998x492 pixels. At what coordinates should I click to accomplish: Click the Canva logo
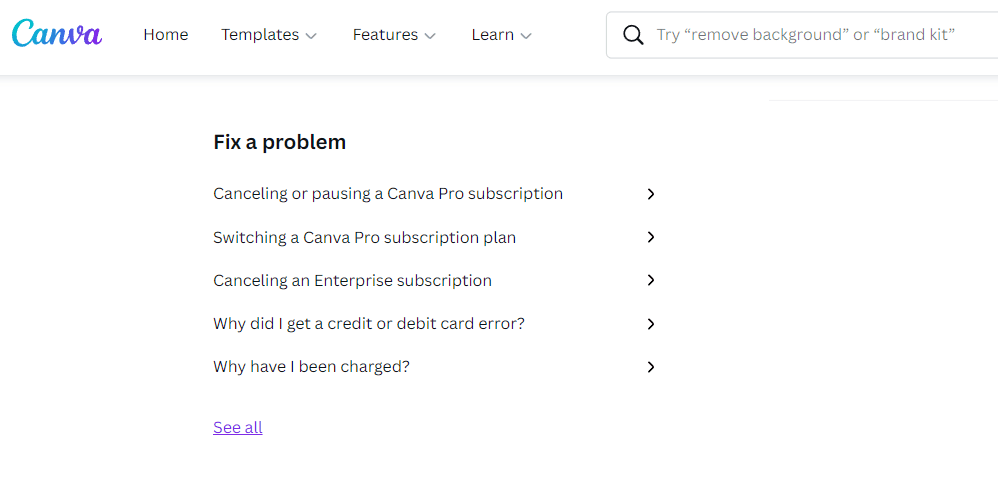tap(57, 34)
